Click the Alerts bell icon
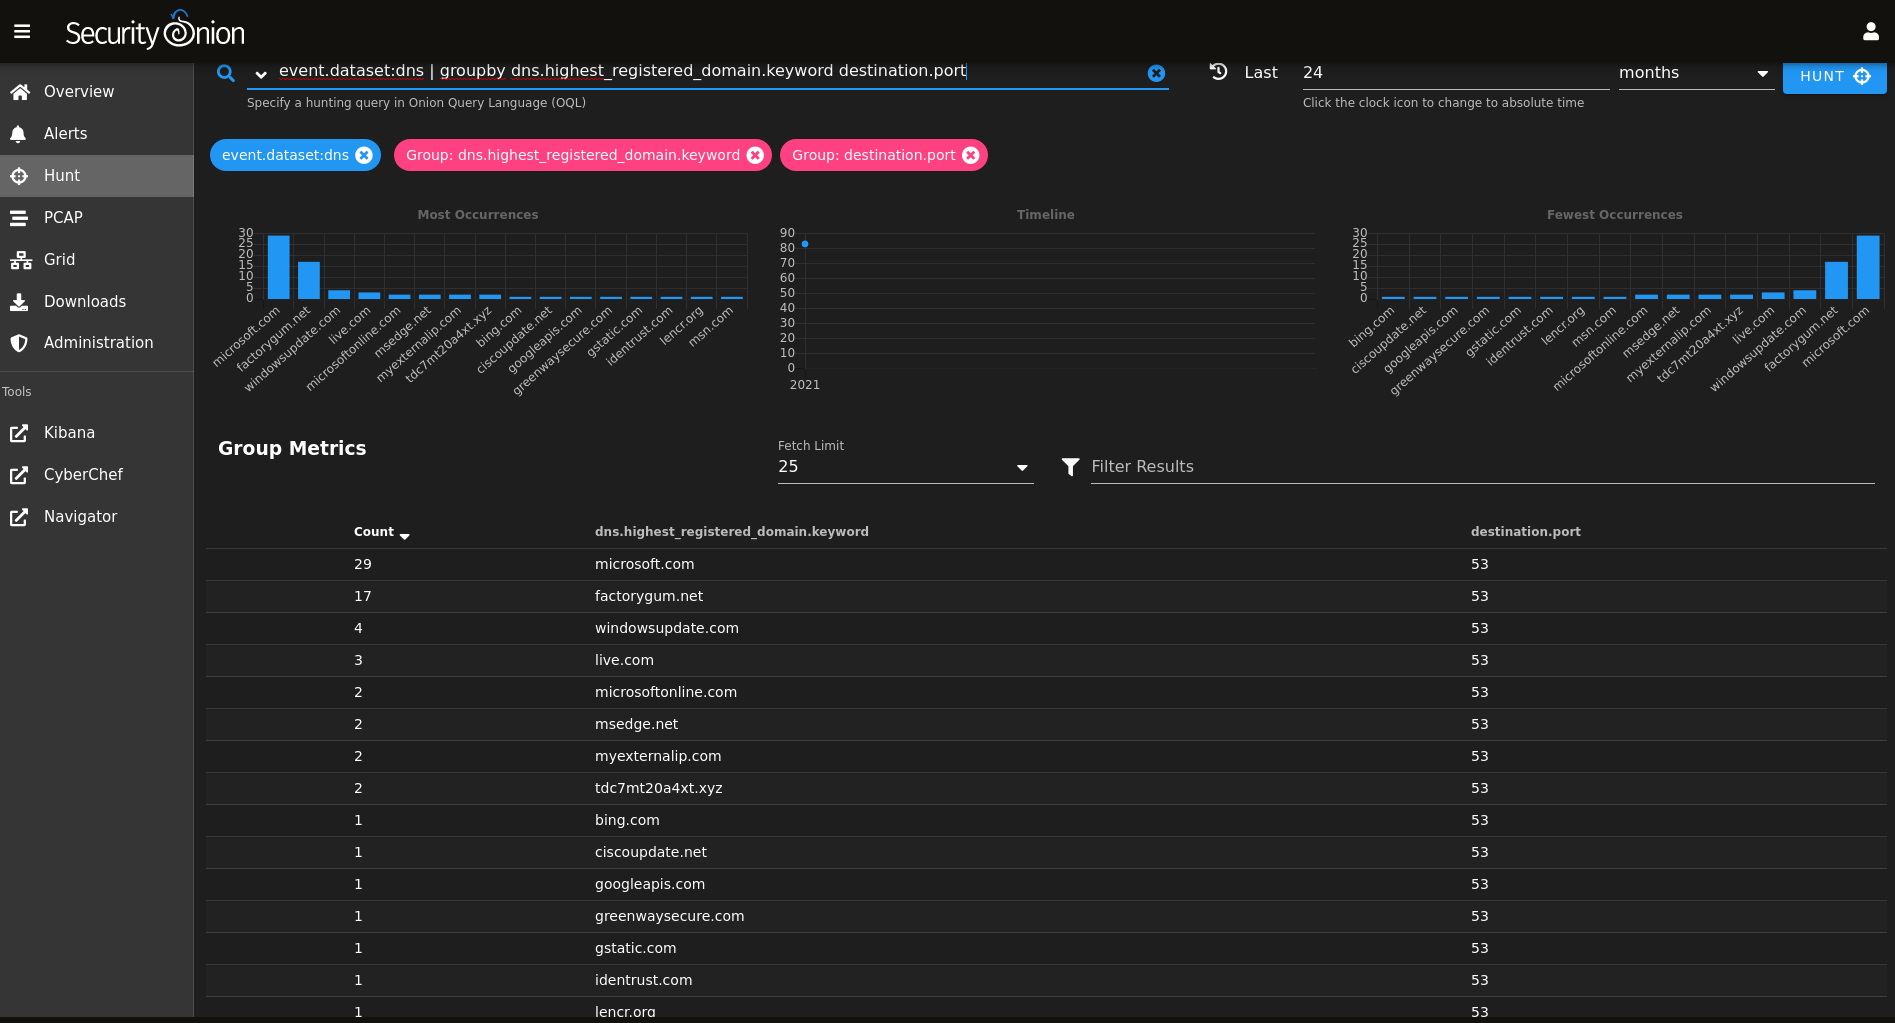The width and height of the screenshot is (1895, 1023). click(x=18, y=134)
